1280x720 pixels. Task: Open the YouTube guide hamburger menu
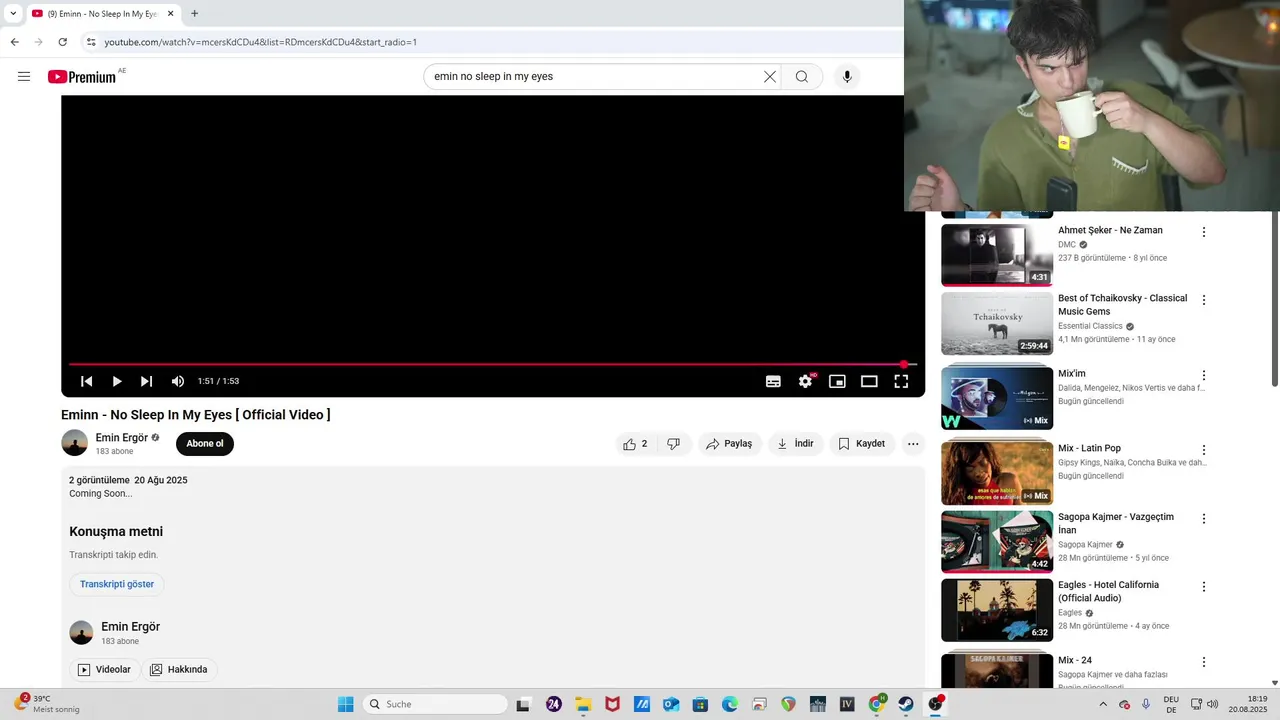coord(24,77)
